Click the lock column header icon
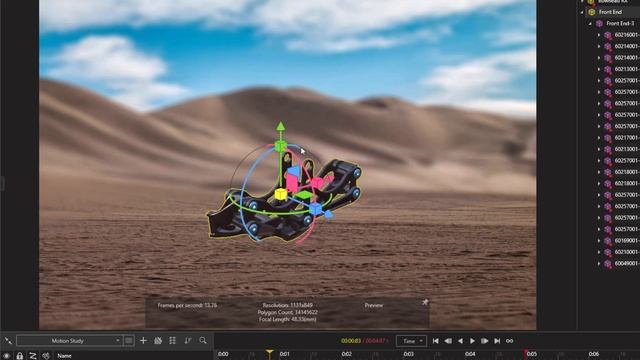The image size is (640, 360). pos(20,356)
